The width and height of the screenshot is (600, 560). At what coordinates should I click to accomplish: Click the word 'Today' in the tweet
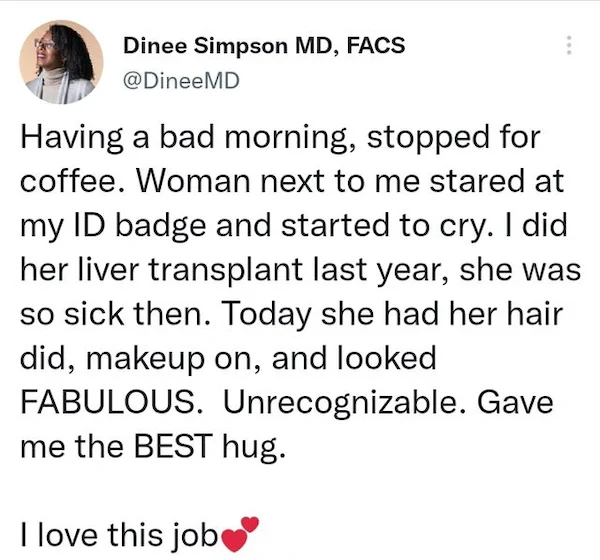[266, 314]
